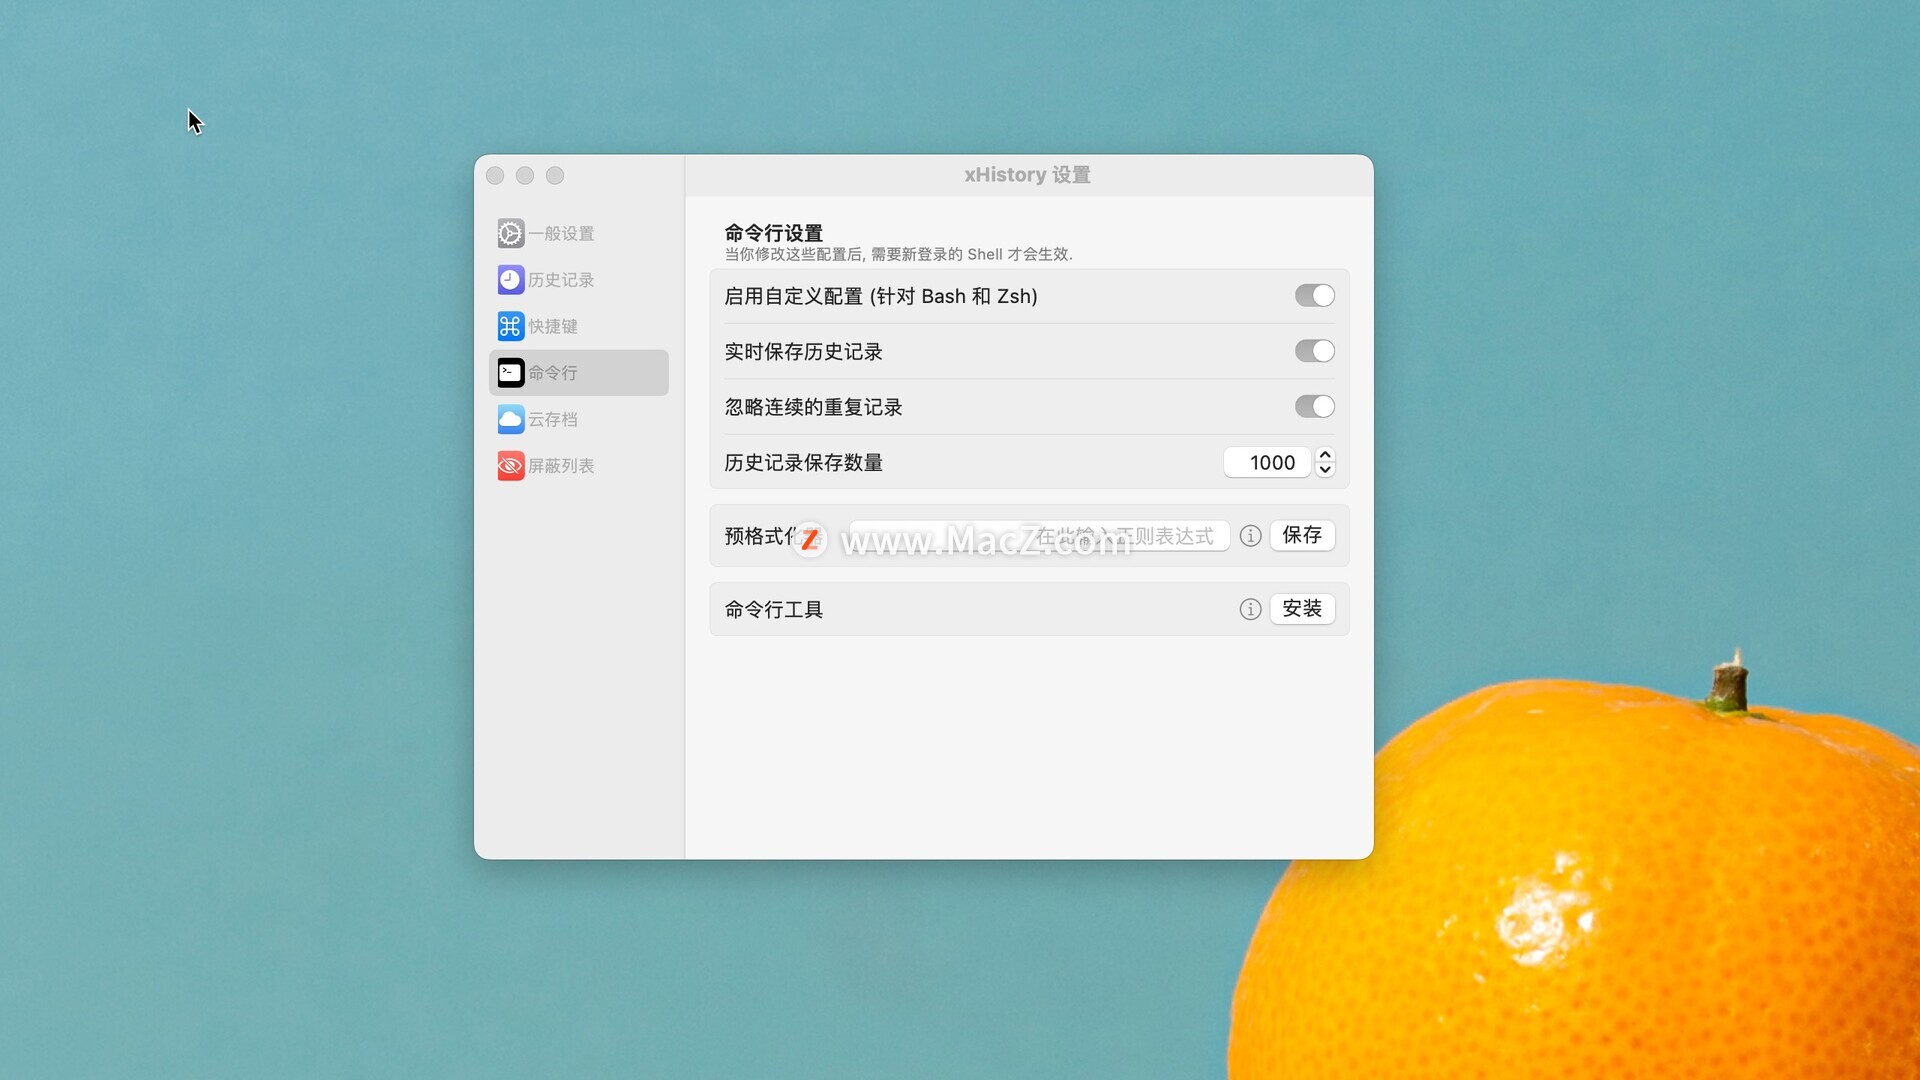
Task: Zoom the xHistory 设置 window
Action: 555,176
